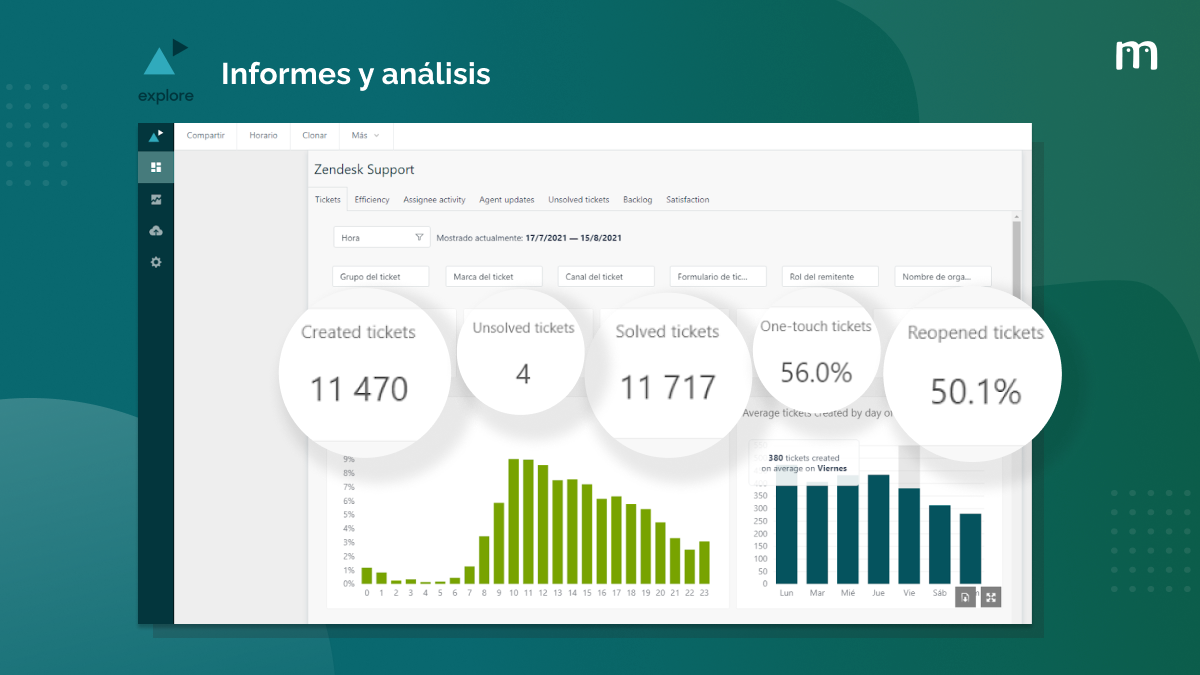Open the Marca del ticket filter
This screenshot has height=675, width=1200.
[x=494, y=277]
